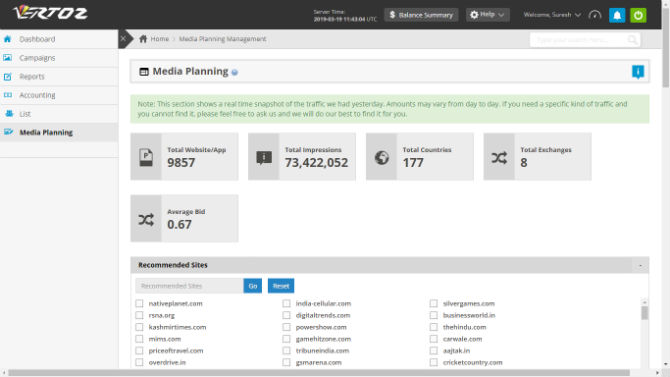Click the Total Countries globe icon
This screenshot has height=377, width=670.
tap(382, 157)
